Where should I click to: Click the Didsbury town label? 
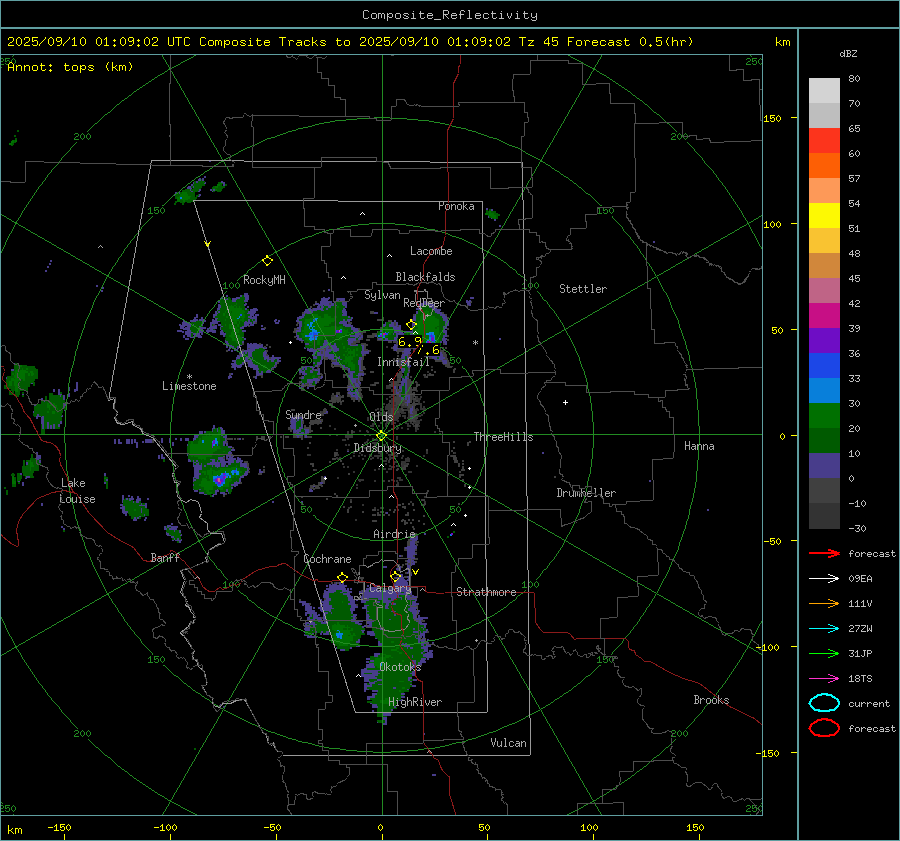point(377,448)
